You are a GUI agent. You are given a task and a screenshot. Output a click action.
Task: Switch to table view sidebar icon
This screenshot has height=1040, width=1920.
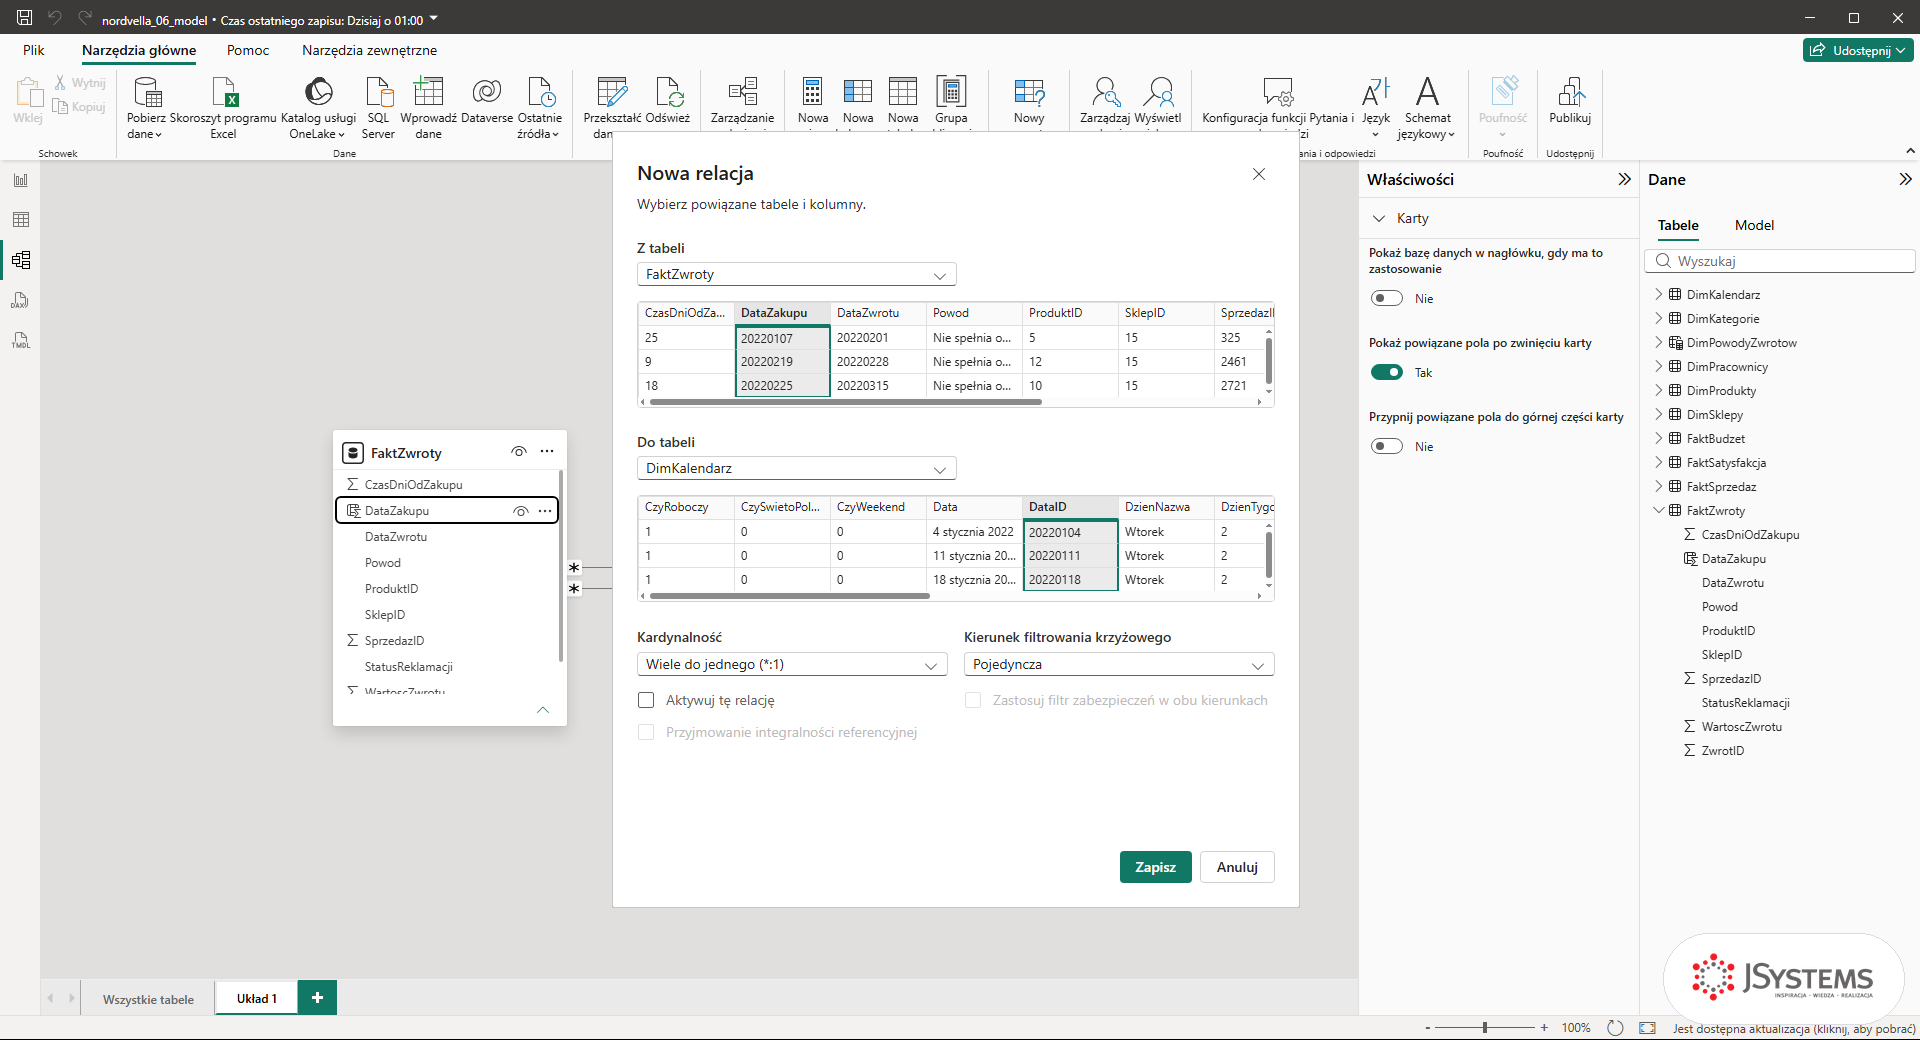(21, 220)
